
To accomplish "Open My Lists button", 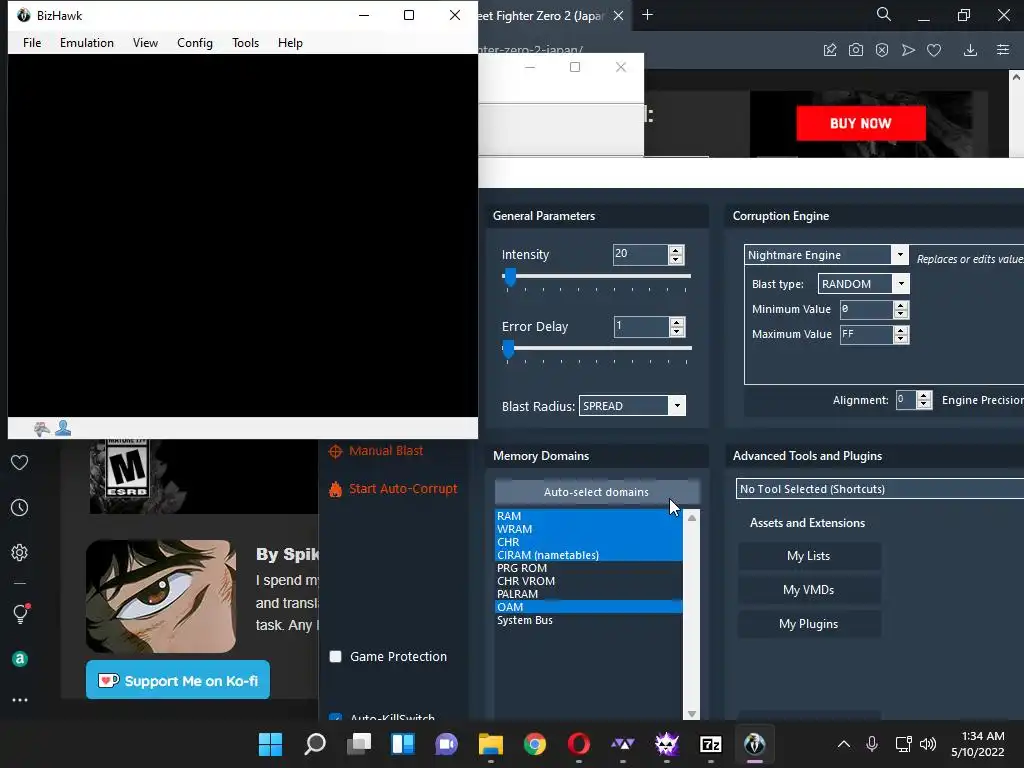I will pos(809,556).
